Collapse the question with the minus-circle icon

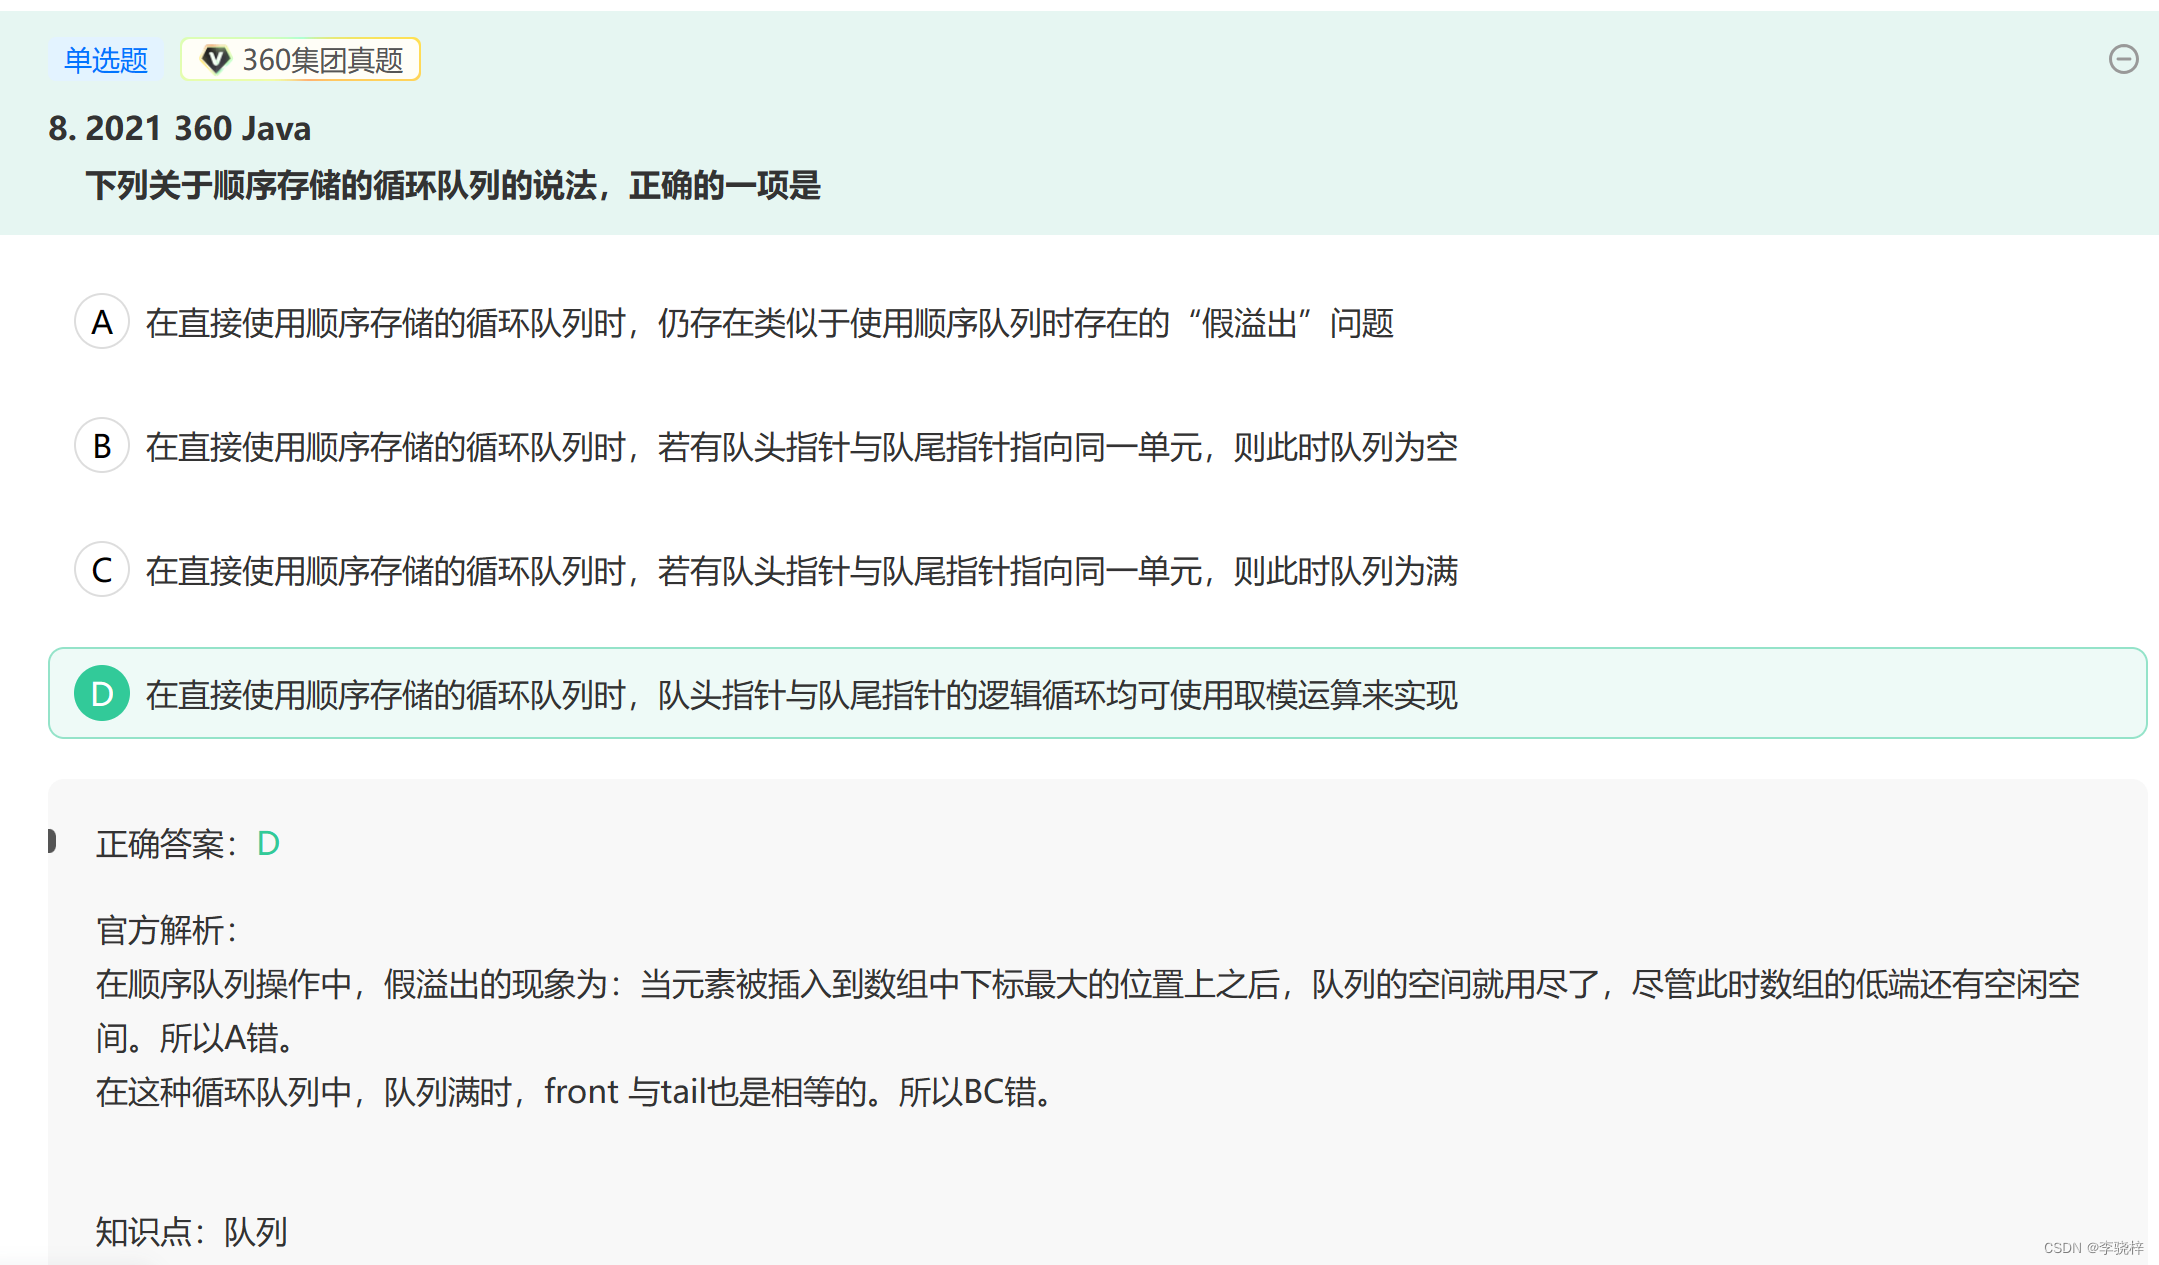click(2123, 60)
